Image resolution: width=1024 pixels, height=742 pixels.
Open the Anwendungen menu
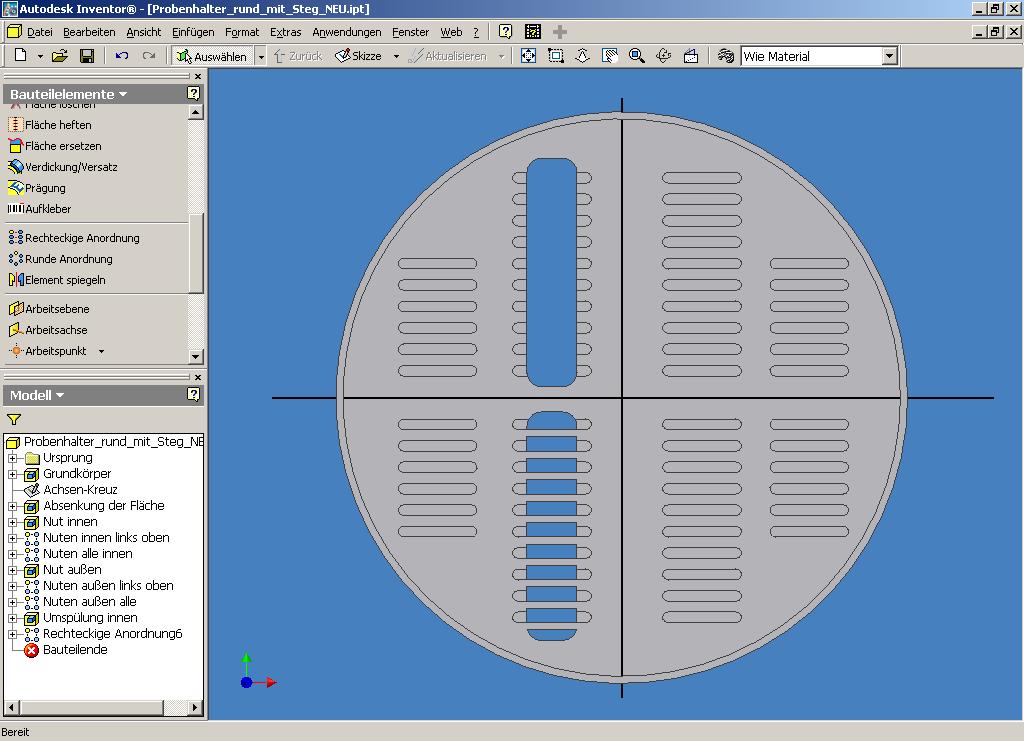pyautogui.click(x=346, y=32)
